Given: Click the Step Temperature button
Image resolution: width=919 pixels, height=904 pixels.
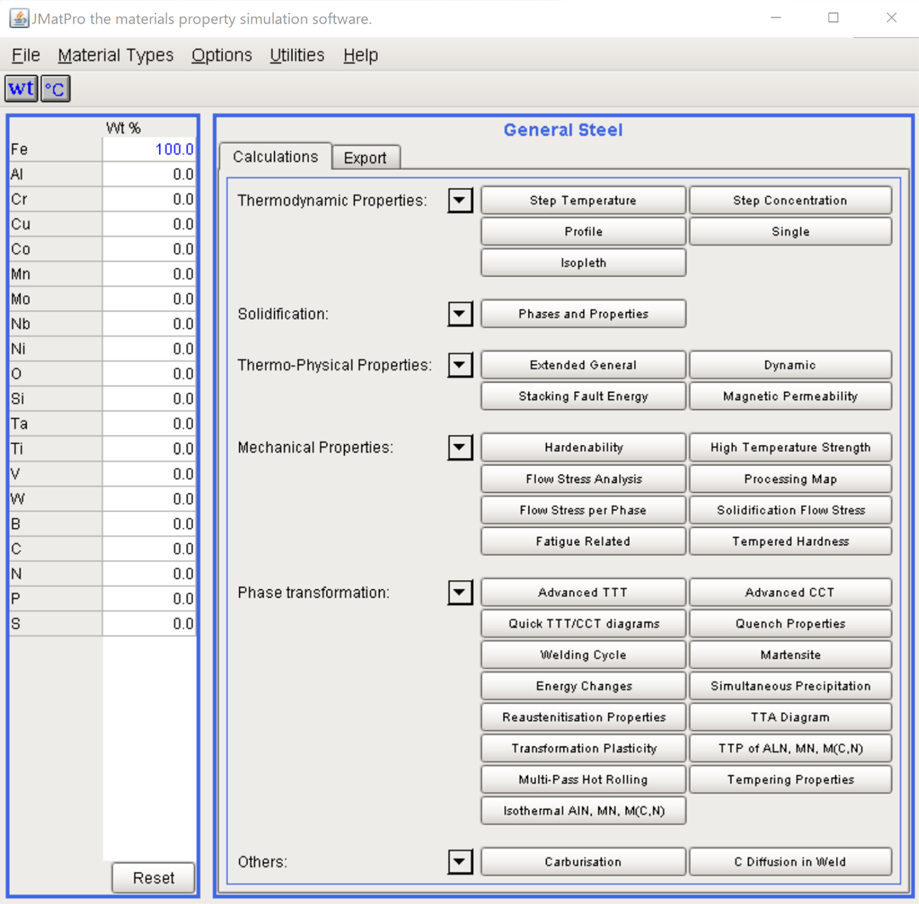Looking at the screenshot, I should click(x=583, y=200).
